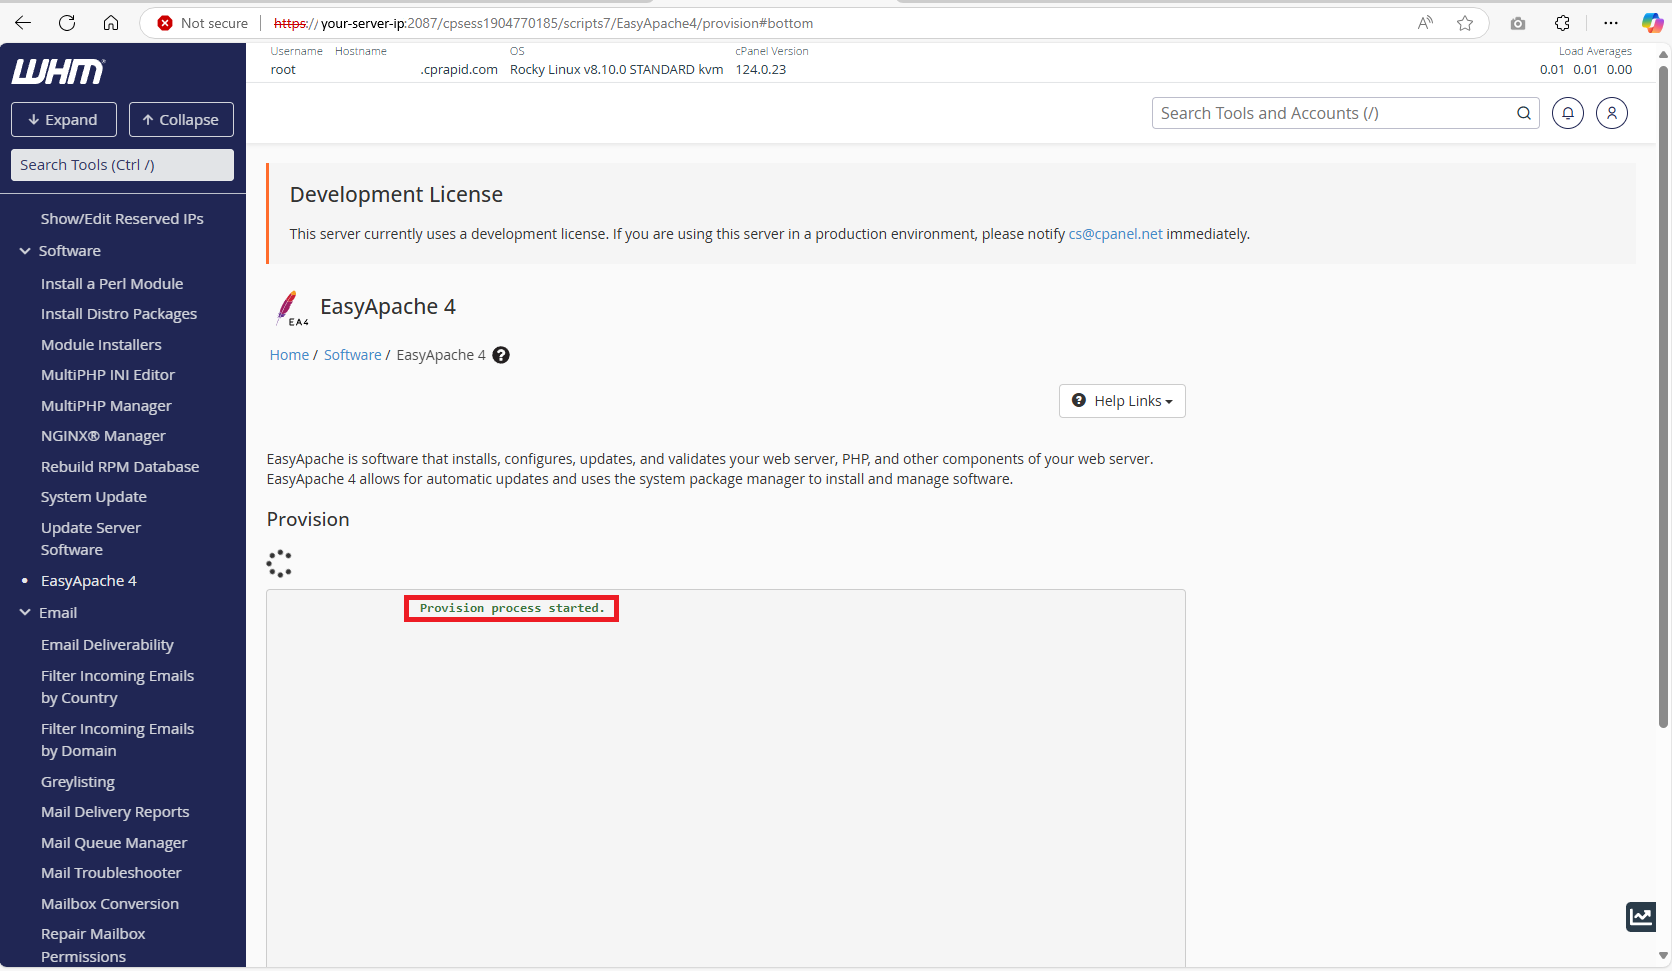Click the Expand button in sidebar

(x=64, y=120)
